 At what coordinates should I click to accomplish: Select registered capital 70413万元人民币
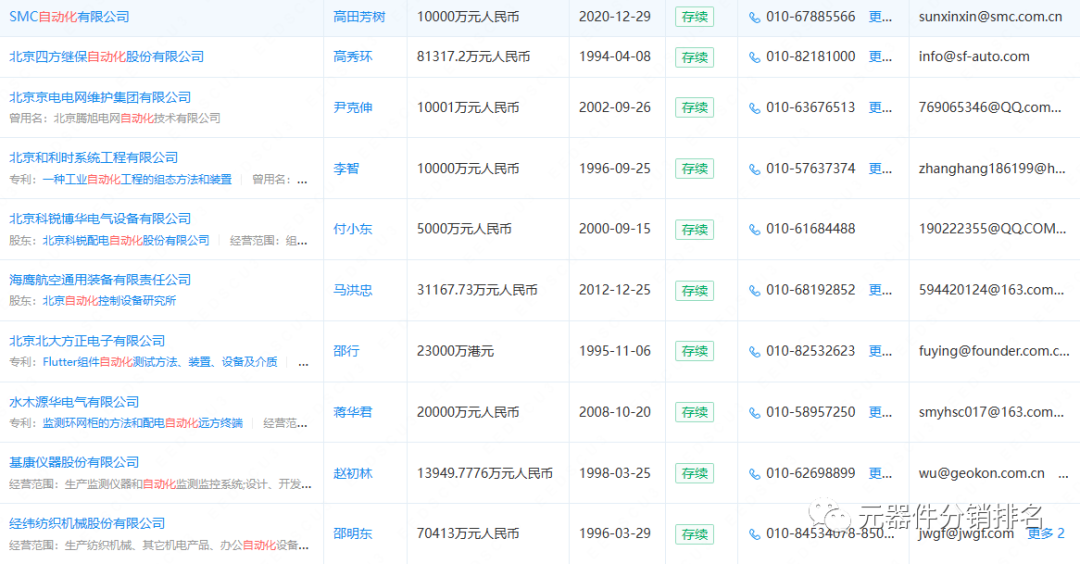[468, 533]
